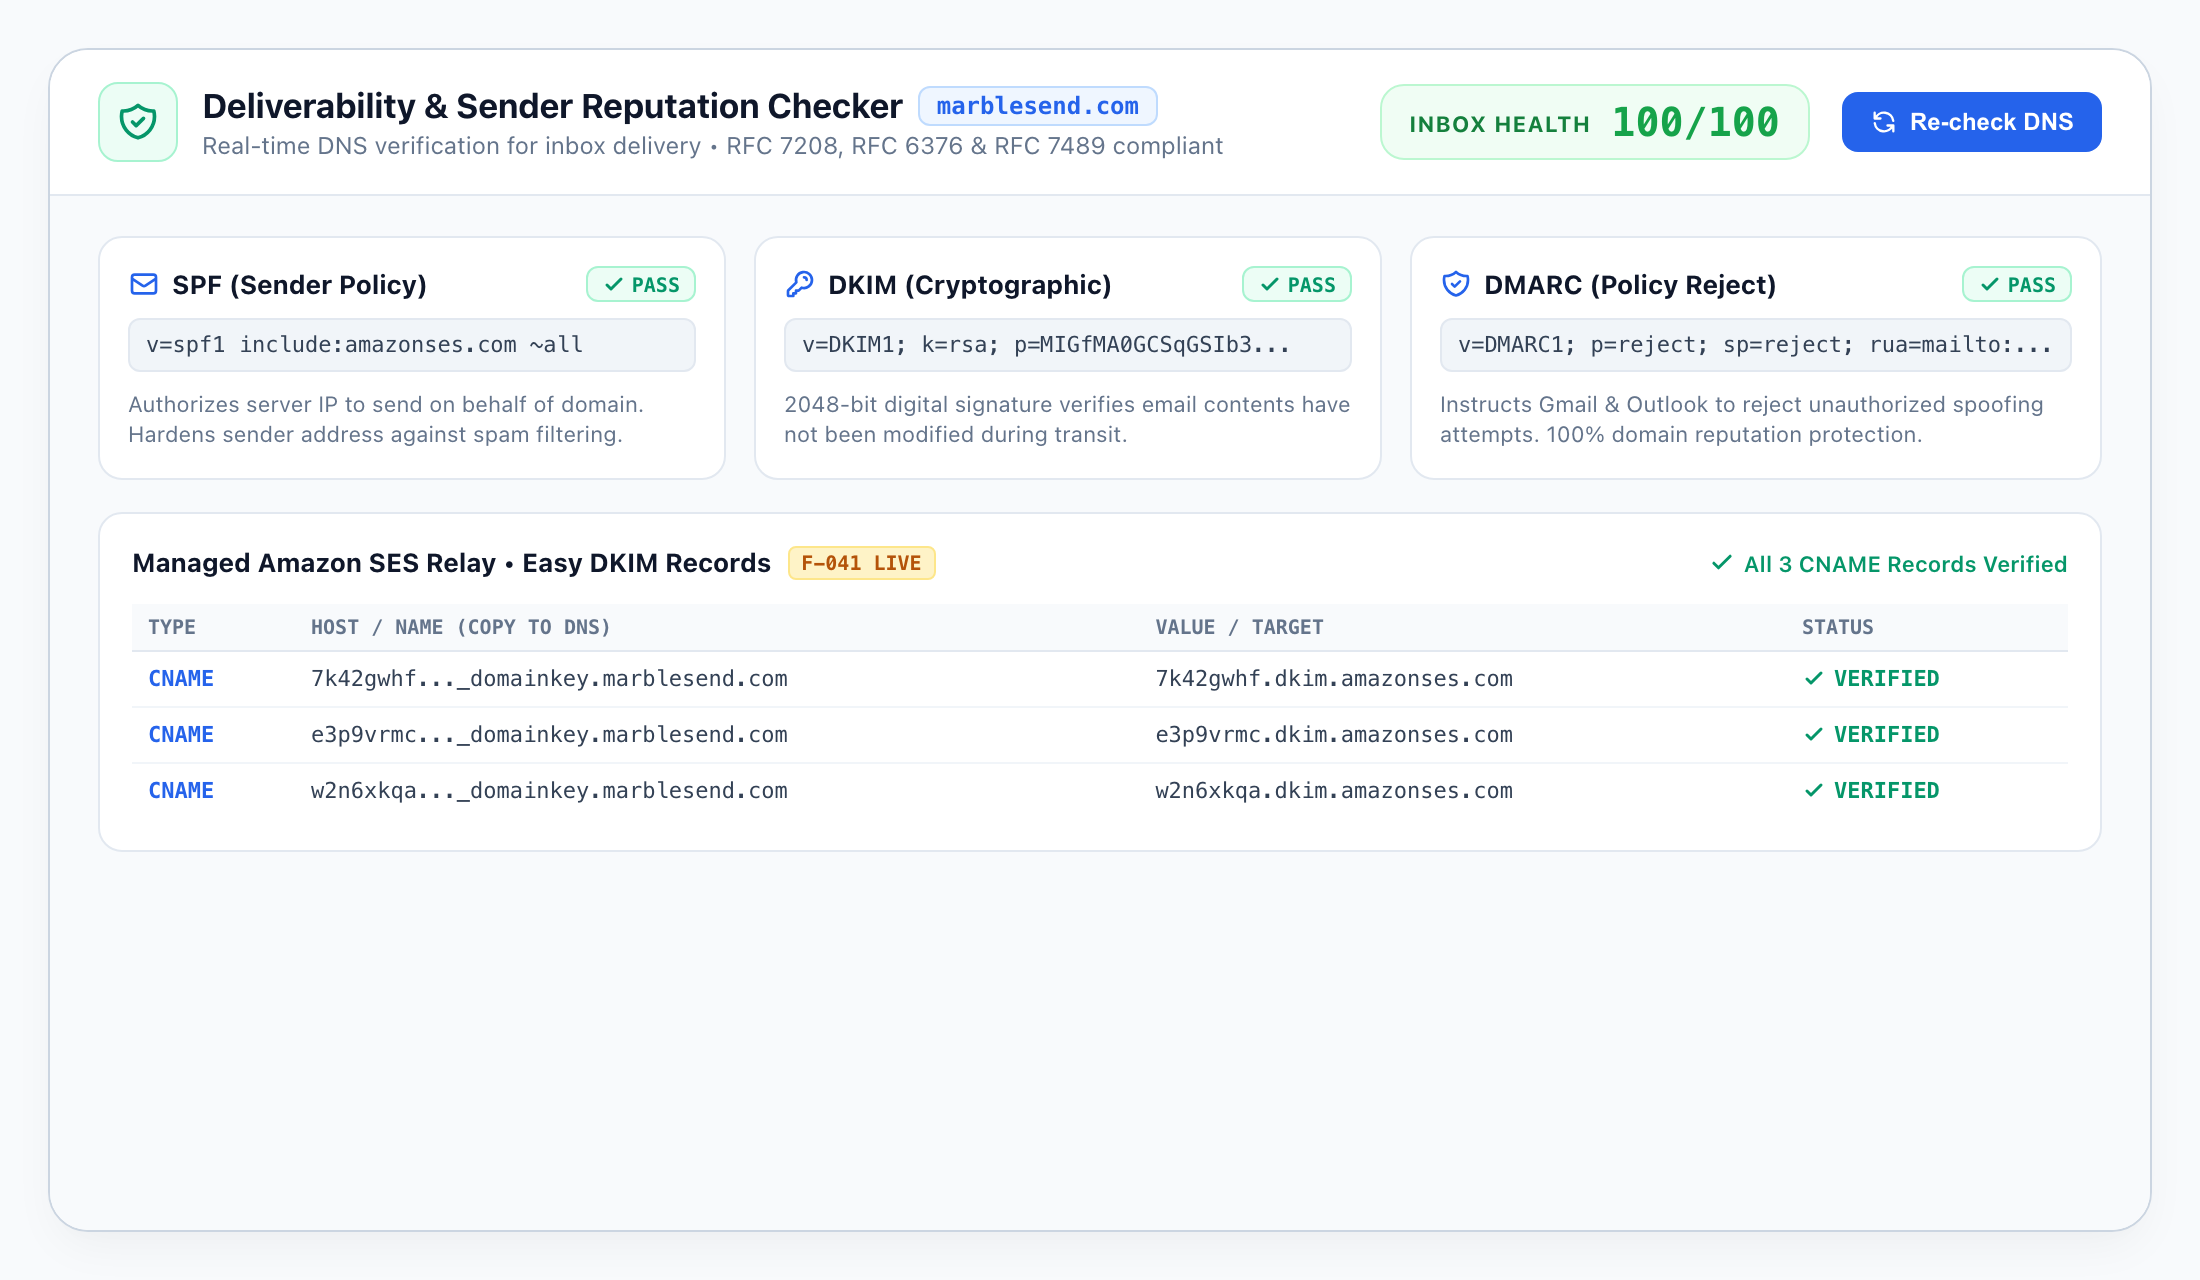Click the VALUE / TARGET column header
This screenshot has width=2200, height=1280.
[x=1239, y=627]
